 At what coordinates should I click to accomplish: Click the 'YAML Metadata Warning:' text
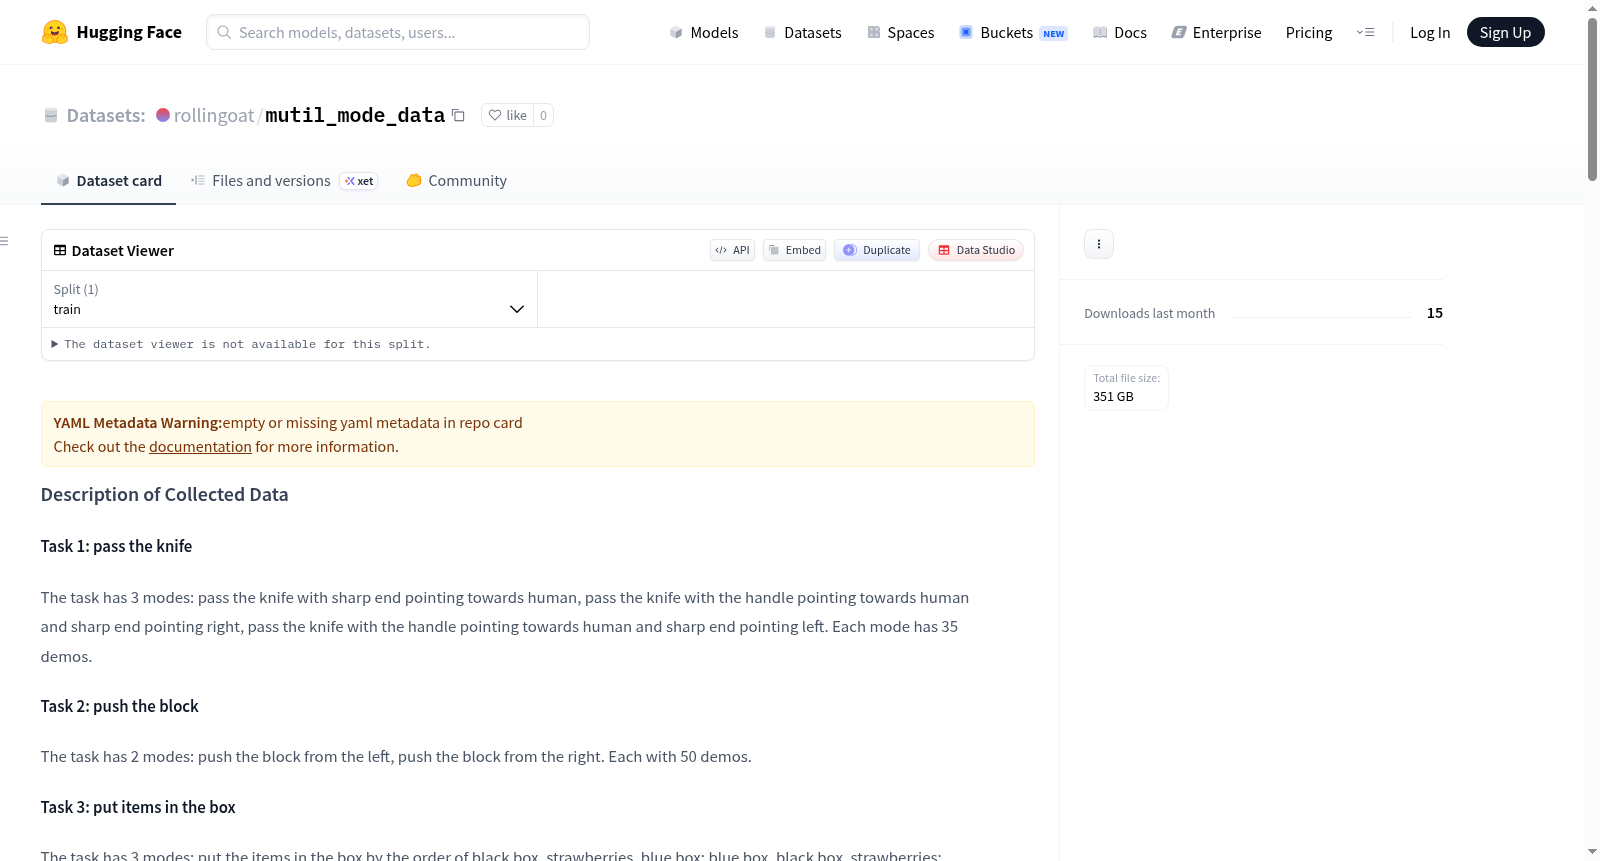[x=138, y=423]
